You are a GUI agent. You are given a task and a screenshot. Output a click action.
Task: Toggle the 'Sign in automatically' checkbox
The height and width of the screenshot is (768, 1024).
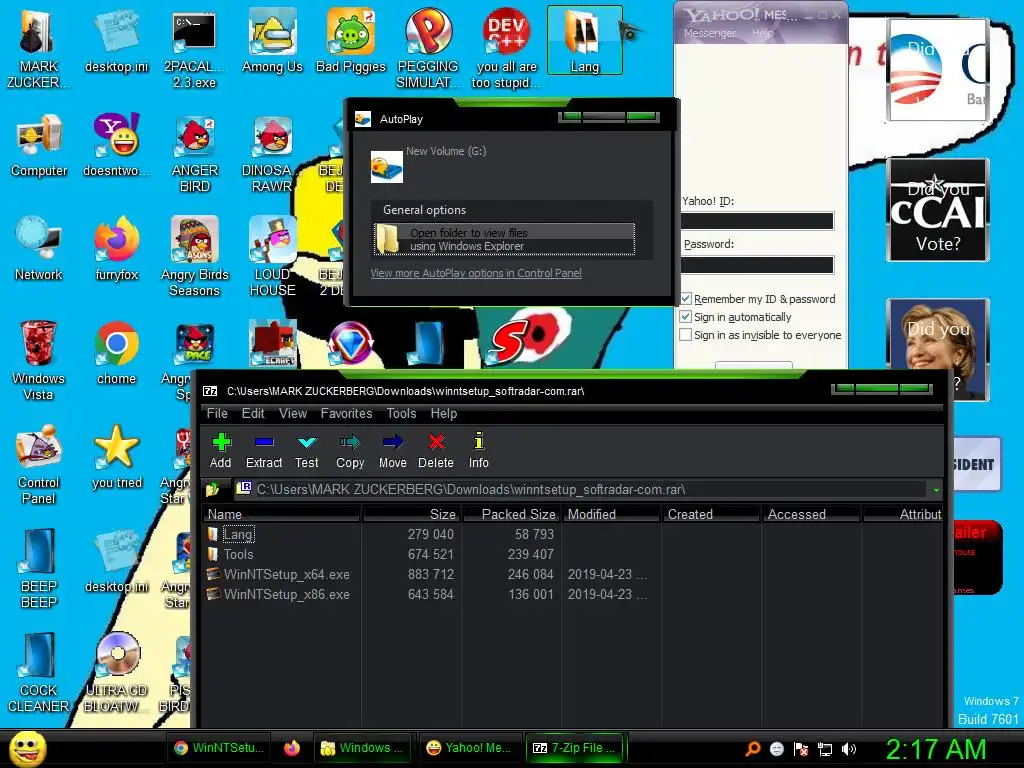click(686, 317)
